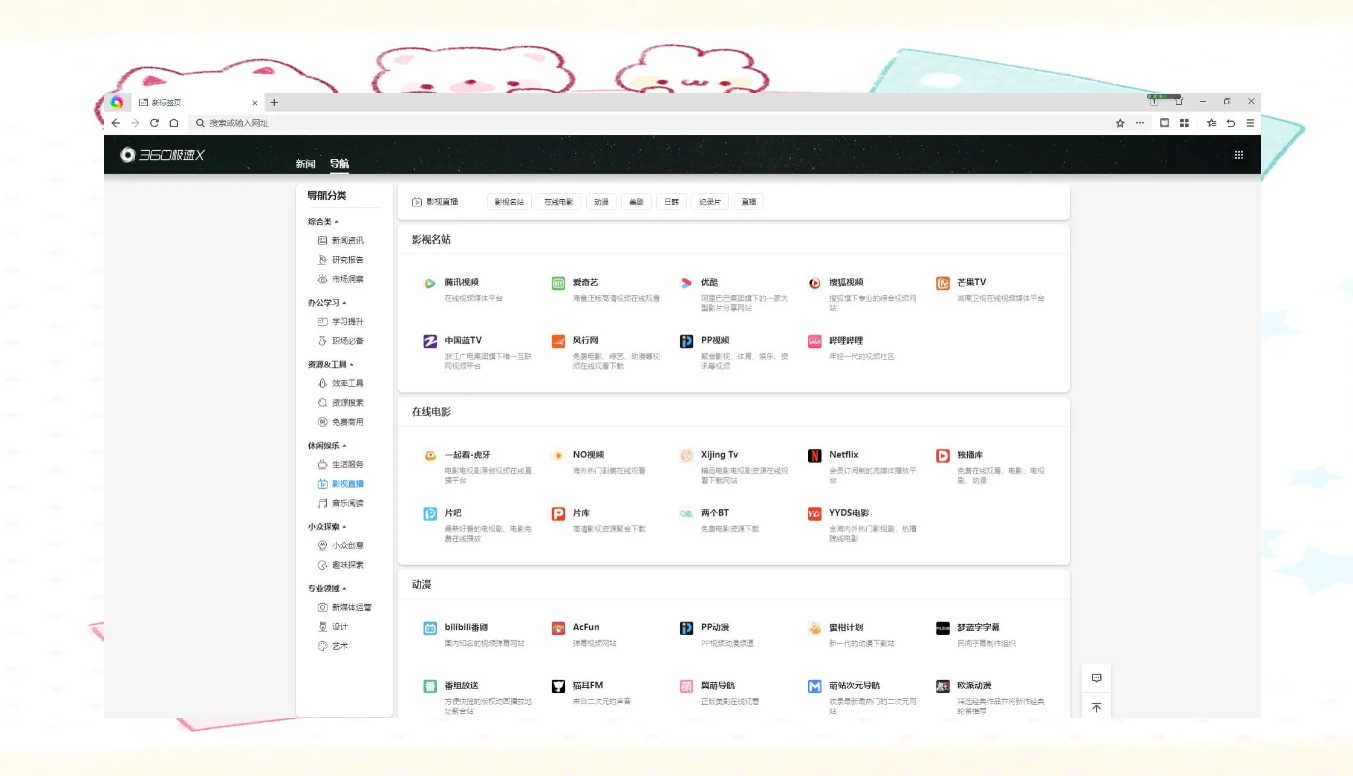Switch to the 新闻 header tab
1353x776 pixels.
point(305,164)
